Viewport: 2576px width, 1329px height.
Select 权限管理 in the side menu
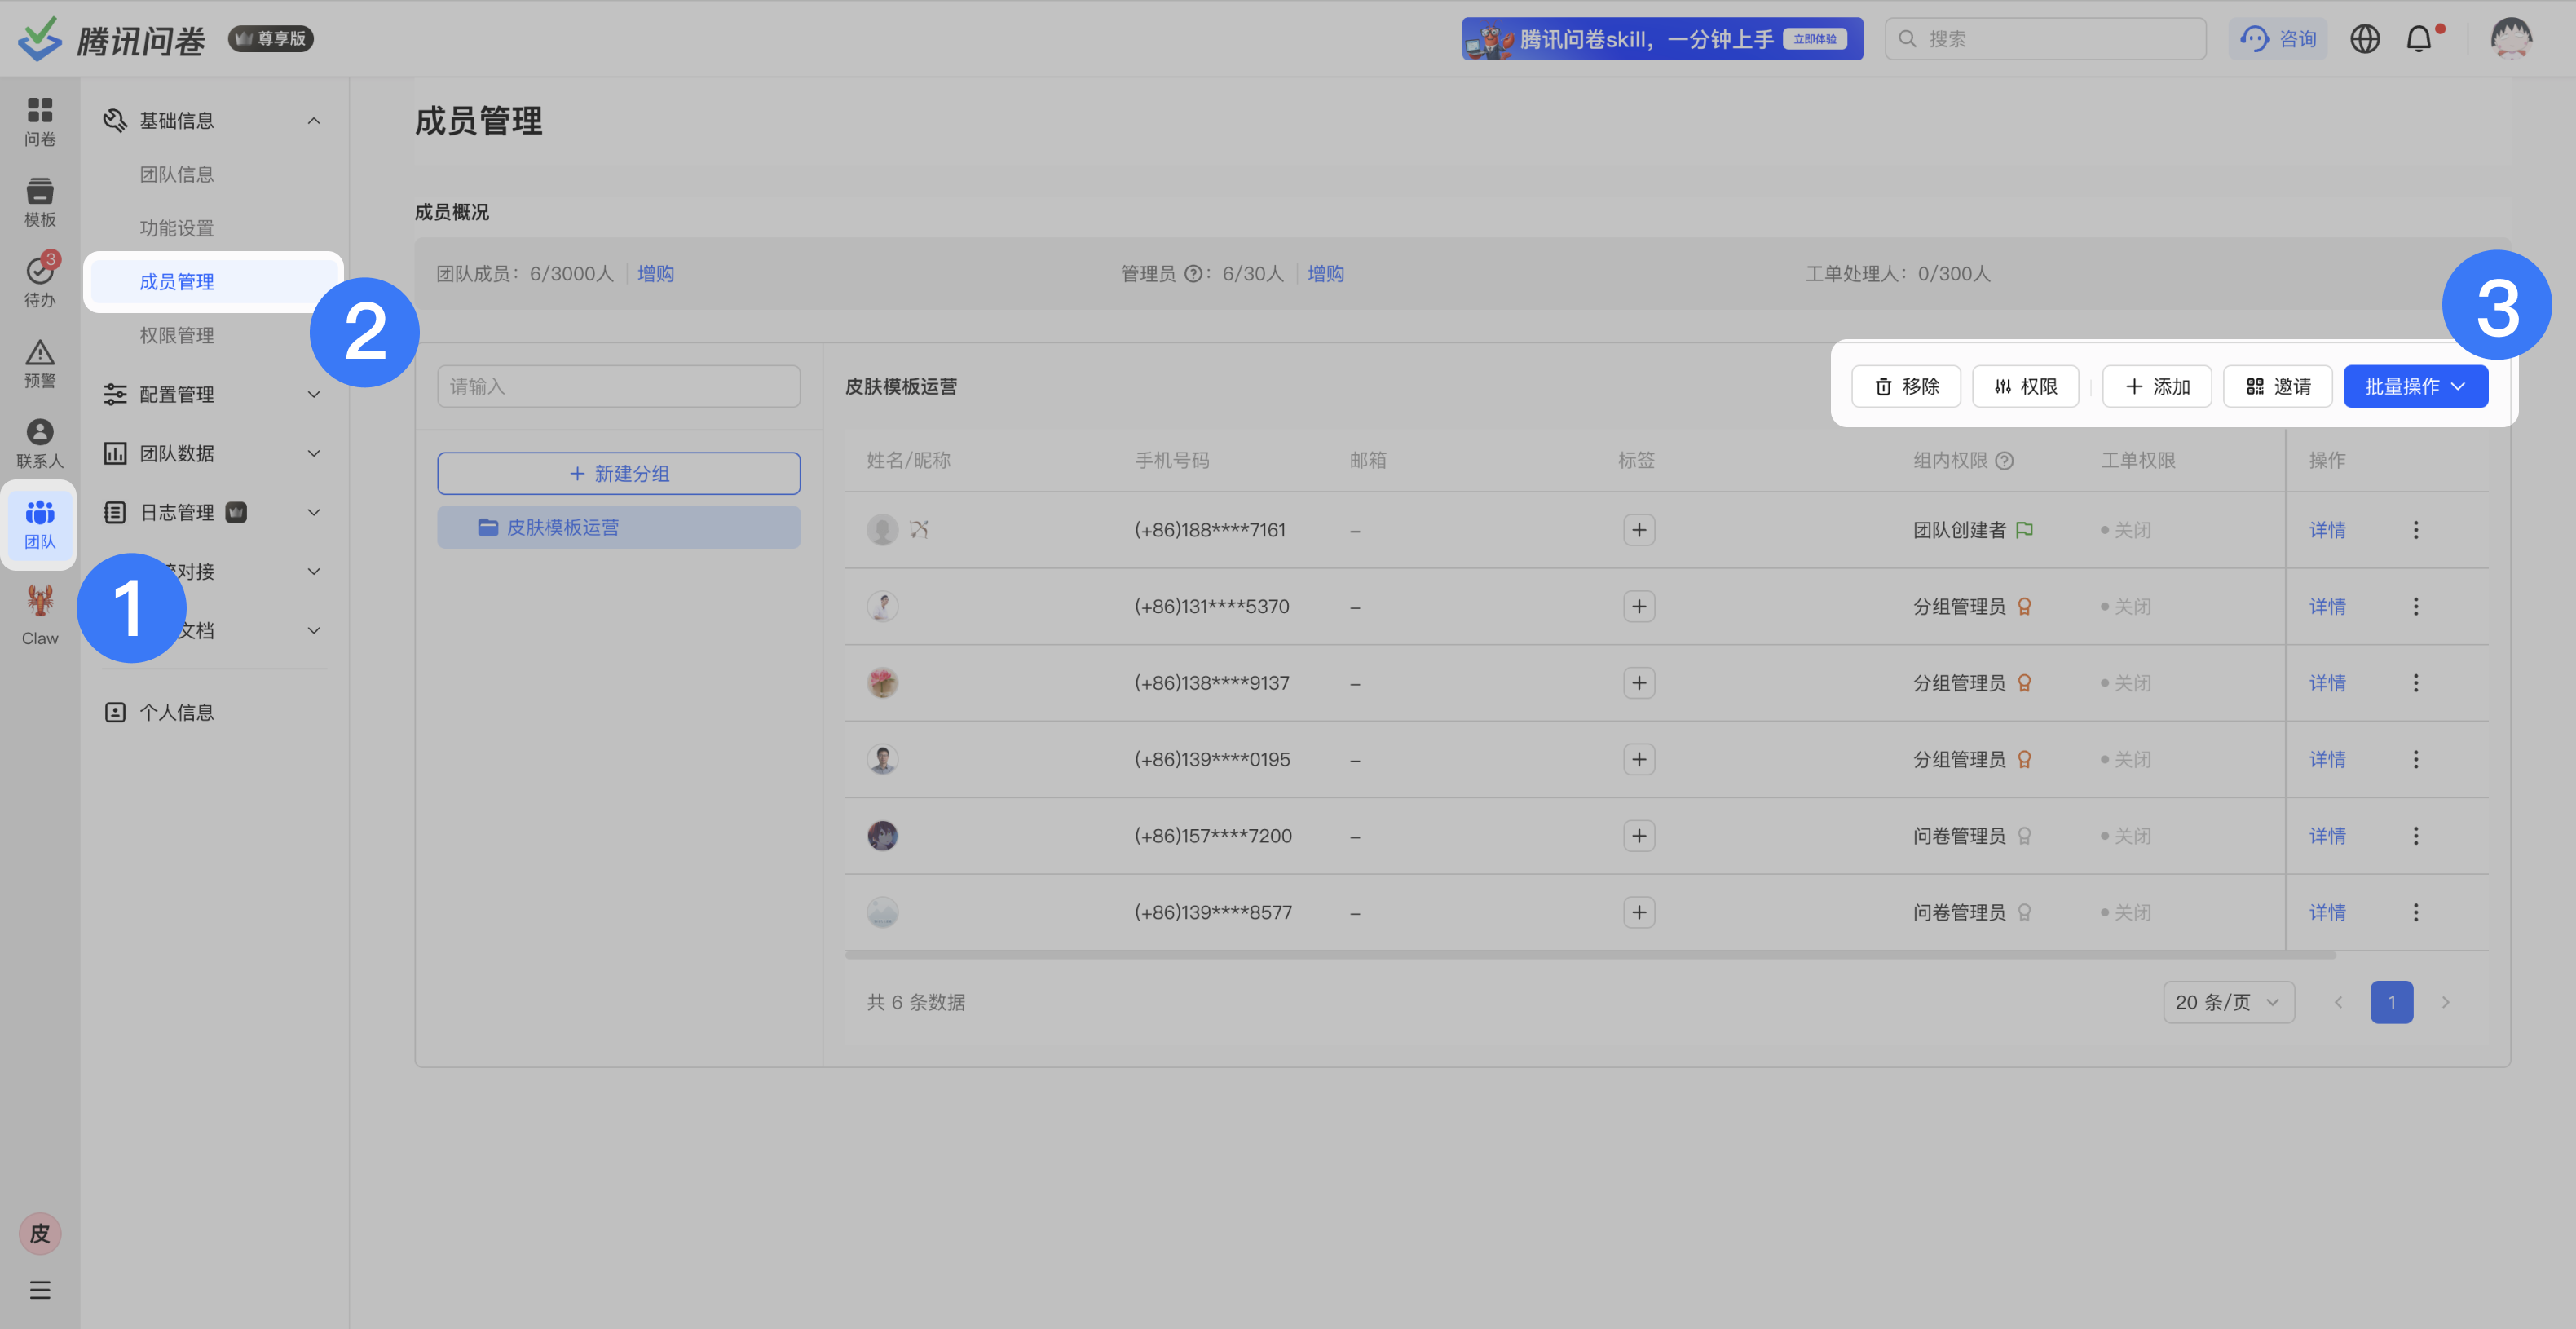177,336
